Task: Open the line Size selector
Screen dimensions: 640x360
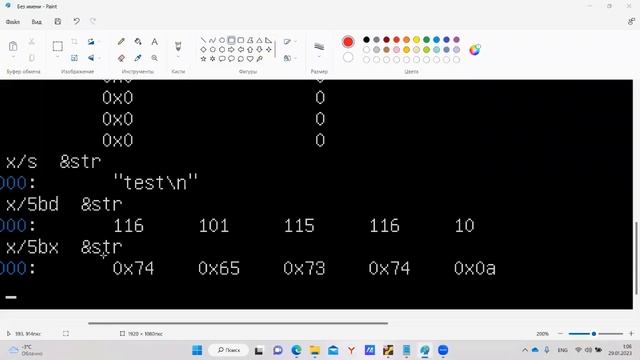Action: pyautogui.click(x=319, y=49)
